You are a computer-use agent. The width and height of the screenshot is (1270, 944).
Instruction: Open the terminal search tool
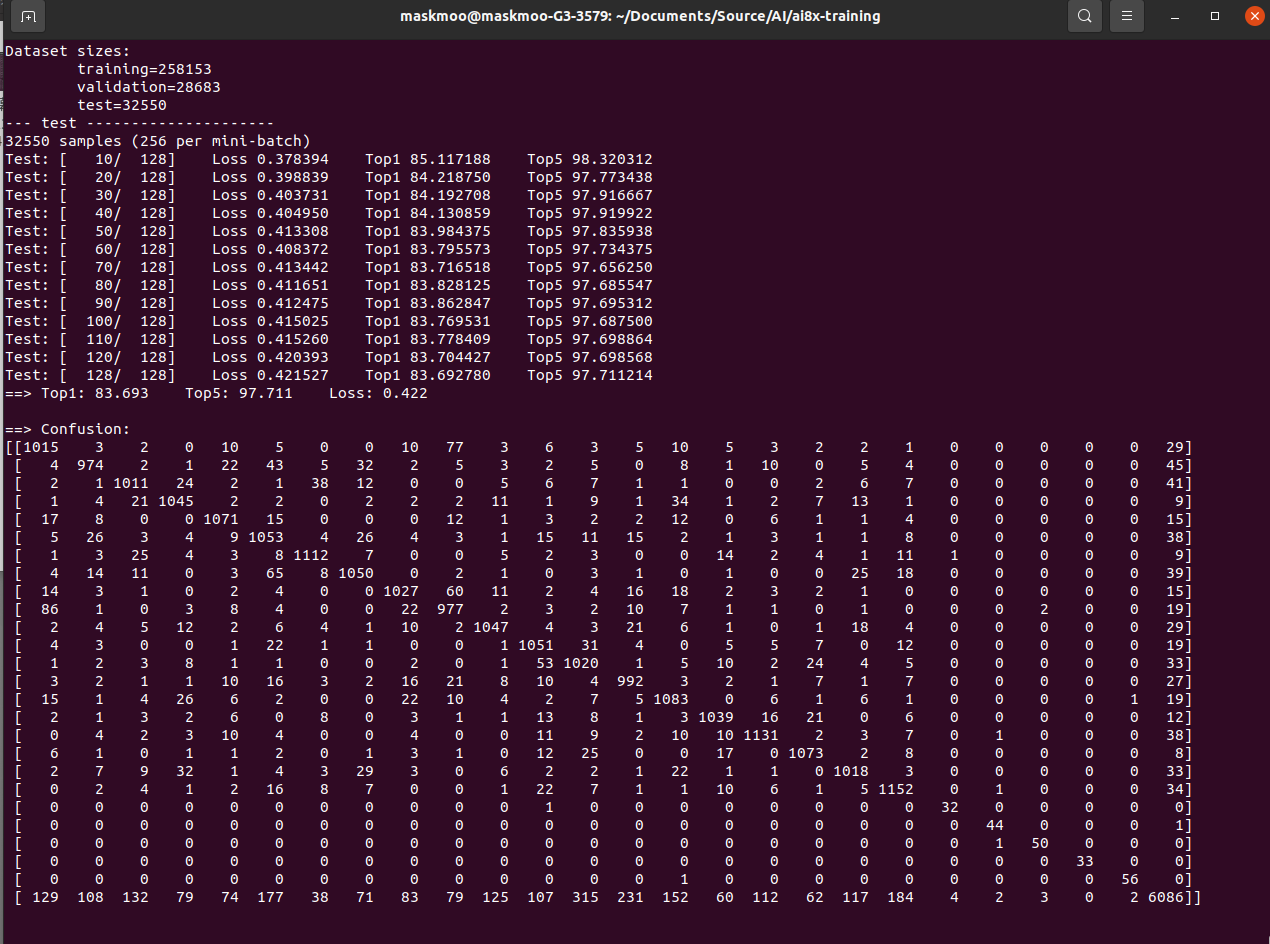(1084, 16)
